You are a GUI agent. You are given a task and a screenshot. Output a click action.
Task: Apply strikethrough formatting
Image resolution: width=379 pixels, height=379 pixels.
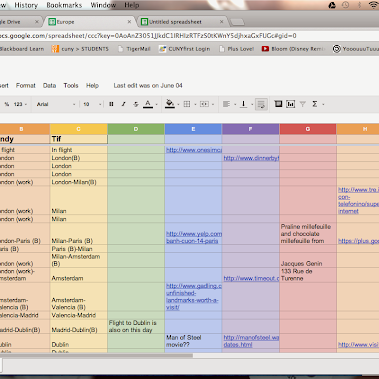(135, 104)
